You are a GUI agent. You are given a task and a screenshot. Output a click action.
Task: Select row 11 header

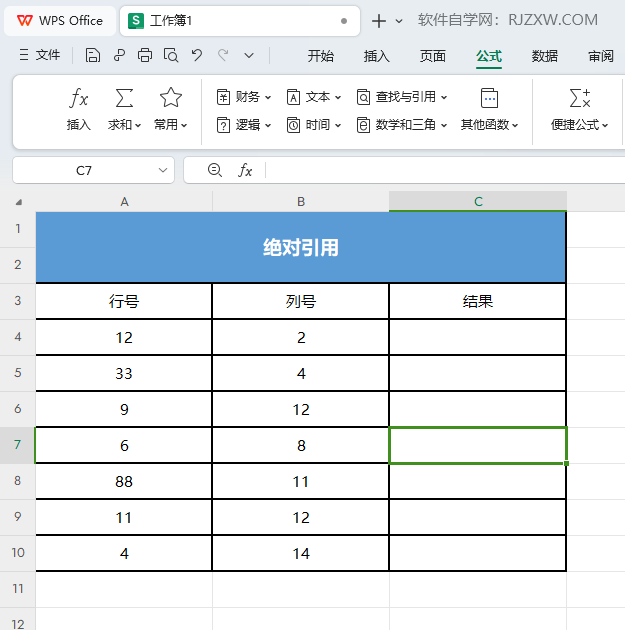[18, 589]
